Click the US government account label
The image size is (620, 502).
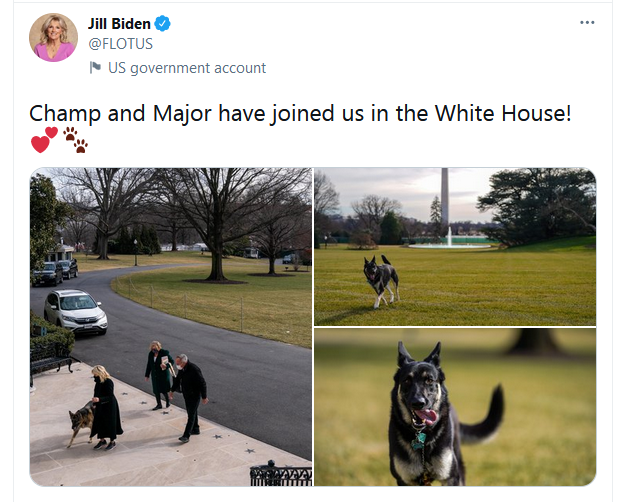click(187, 68)
